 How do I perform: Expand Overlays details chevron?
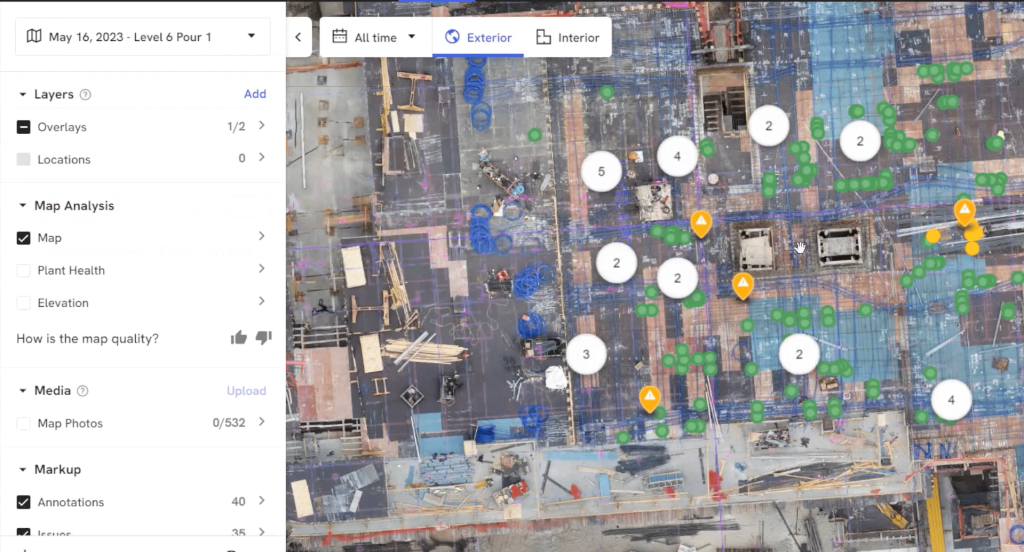(x=262, y=125)
